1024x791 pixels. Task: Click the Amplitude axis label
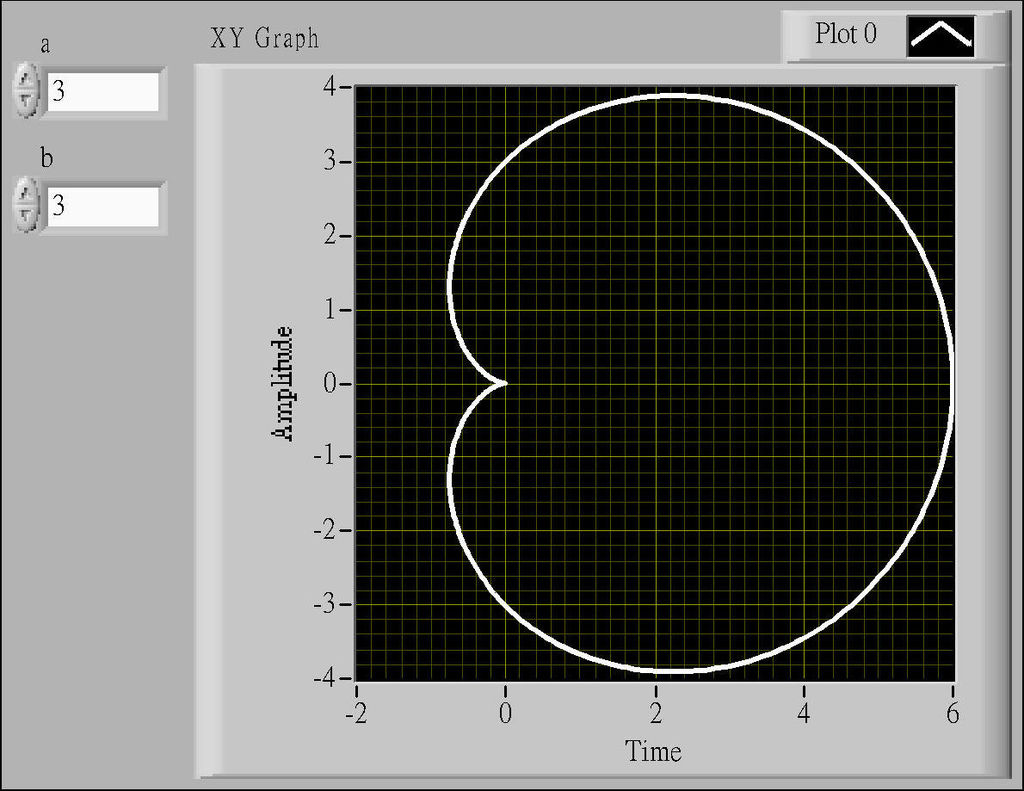[x=282, y=384]
